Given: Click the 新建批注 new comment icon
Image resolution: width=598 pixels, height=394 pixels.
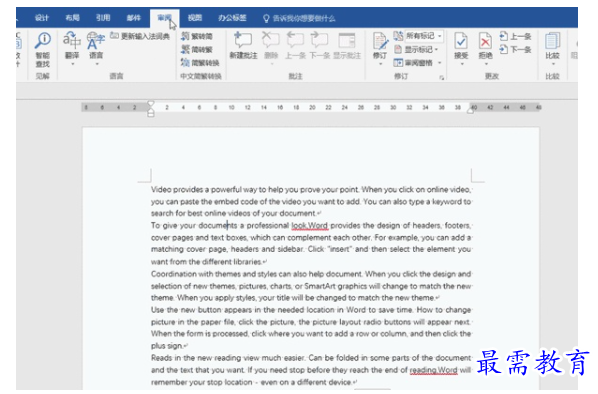Looking at the screenshot, I should [x=243, y=40].
